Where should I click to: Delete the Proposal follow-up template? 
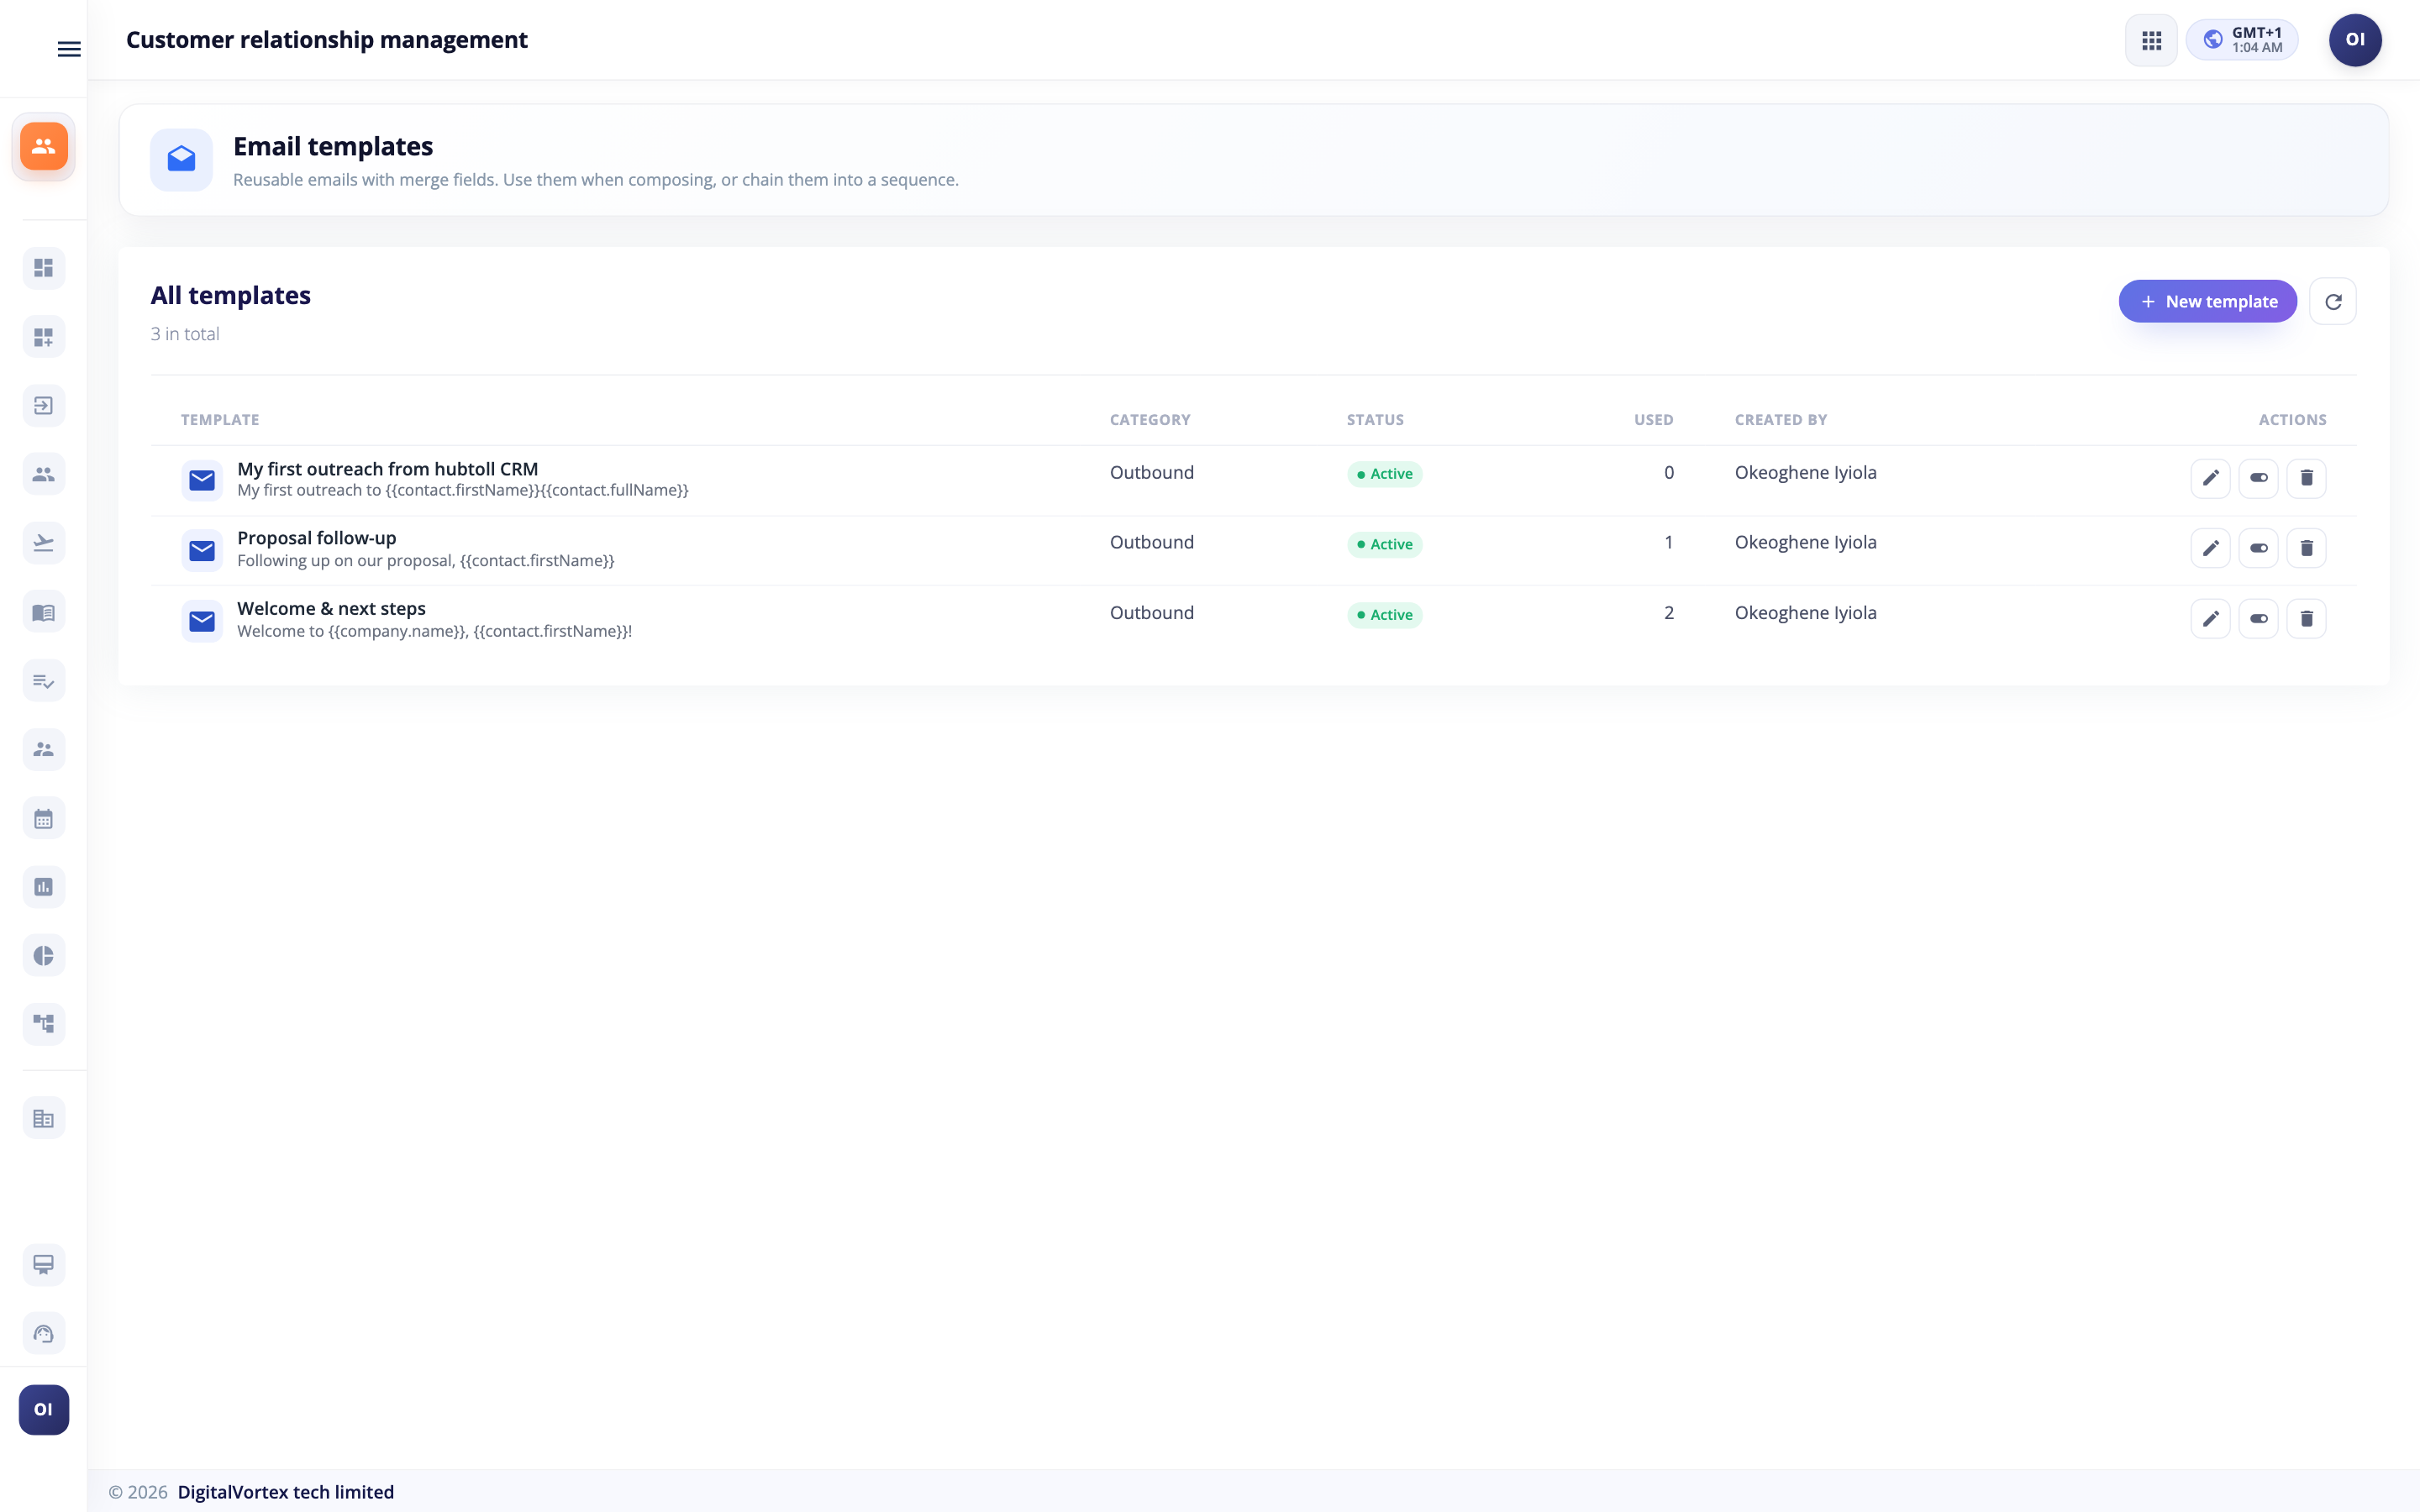click(2306, 548)
